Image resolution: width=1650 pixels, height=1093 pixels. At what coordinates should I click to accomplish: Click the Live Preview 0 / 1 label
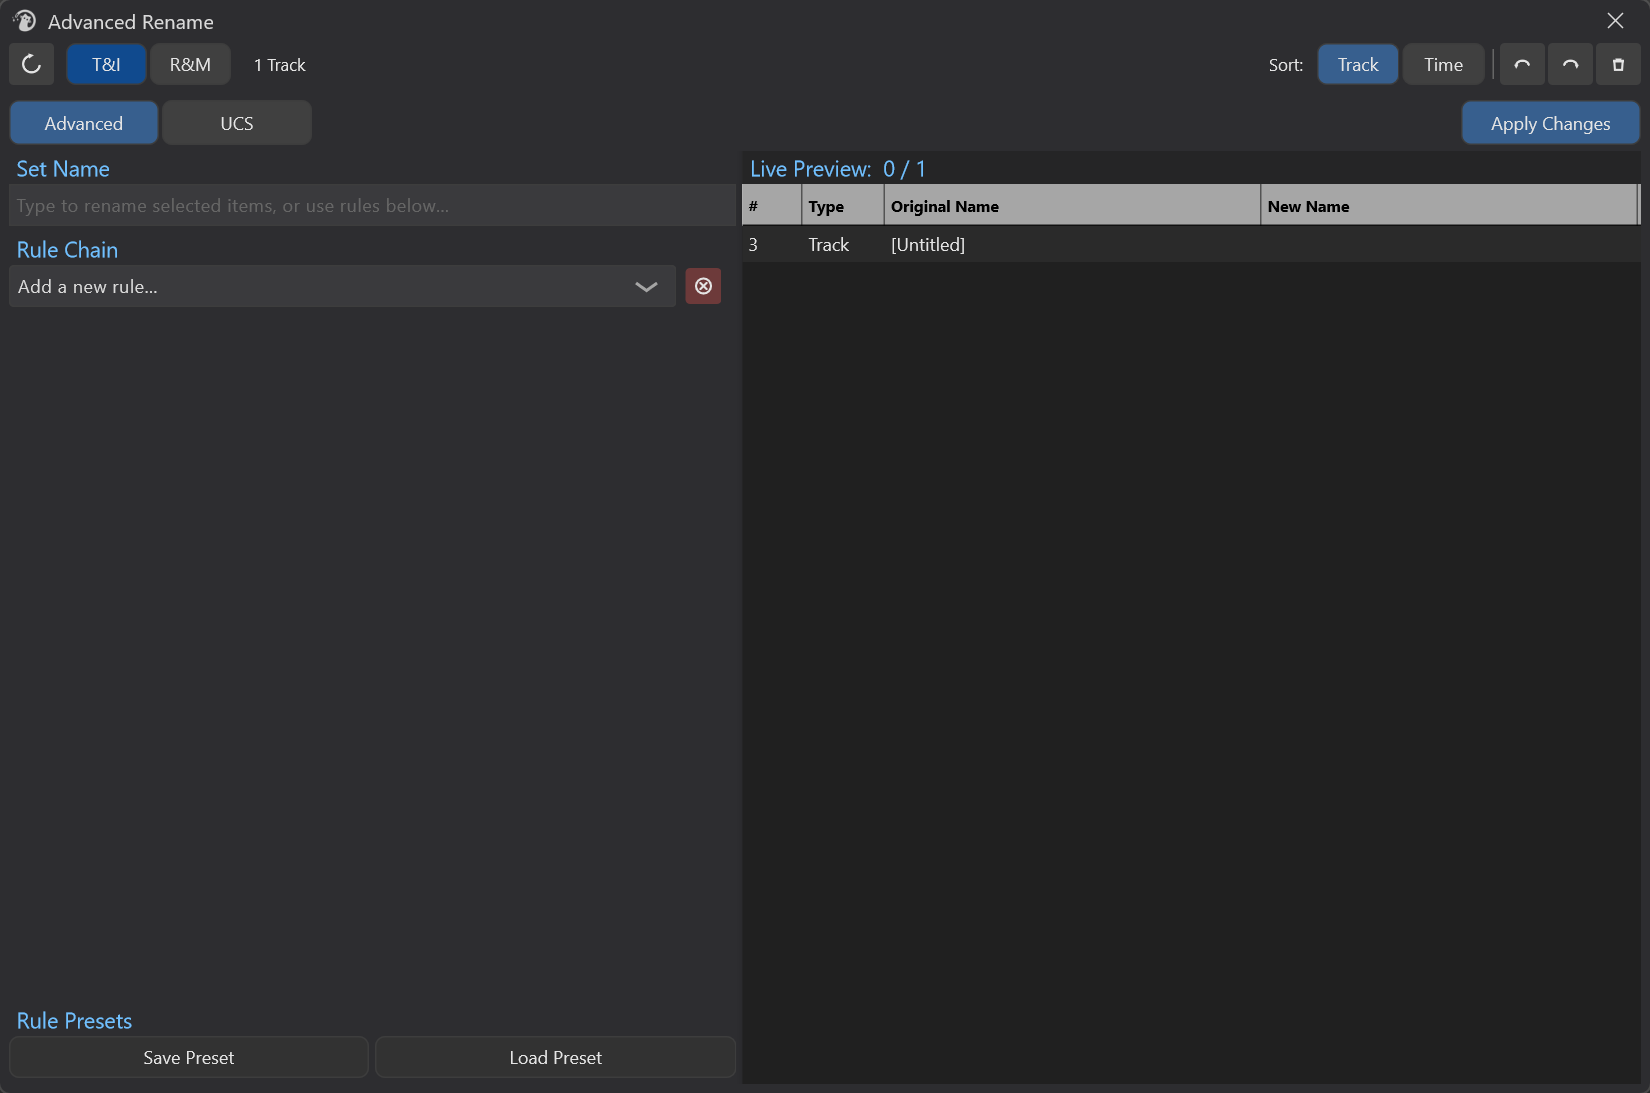[x=838, y=169]
